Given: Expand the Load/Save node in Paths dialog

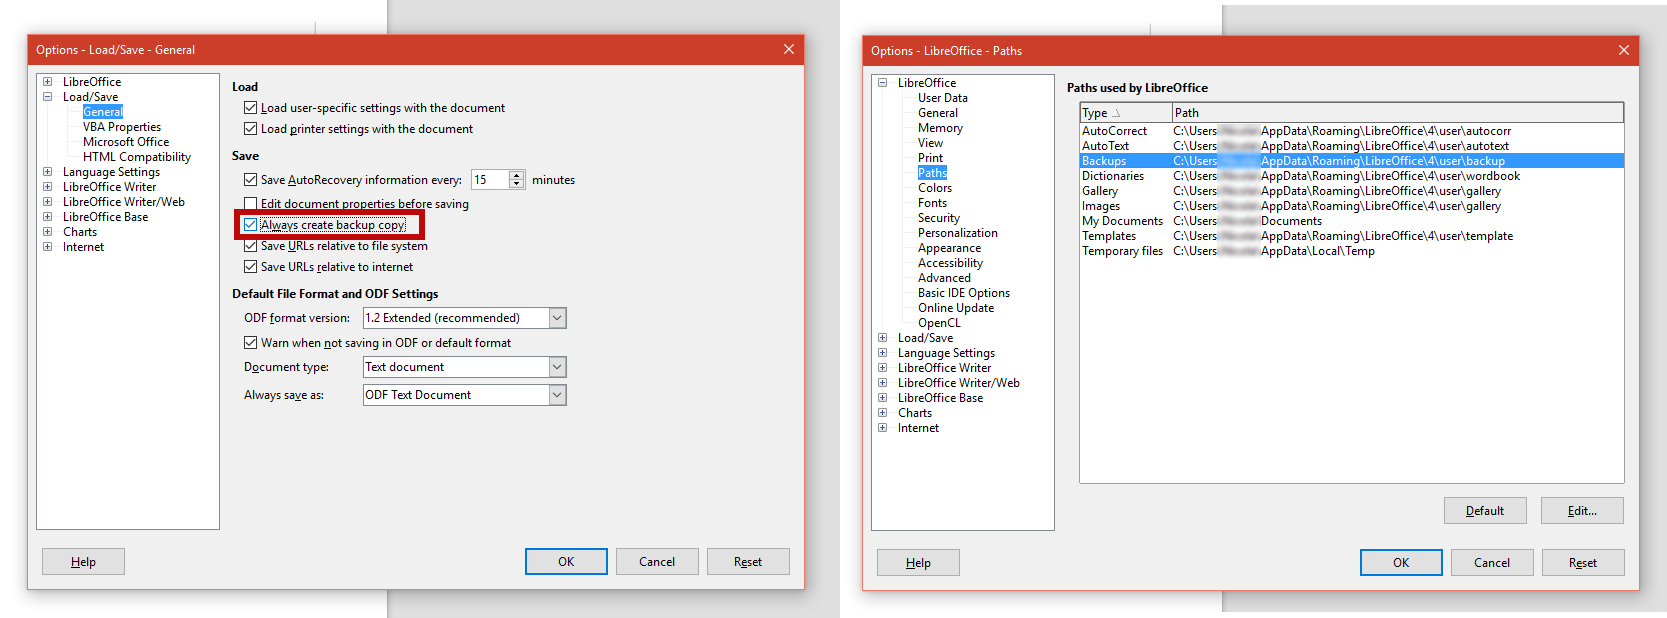Looking at the screenshot, I should pos(882,338).
